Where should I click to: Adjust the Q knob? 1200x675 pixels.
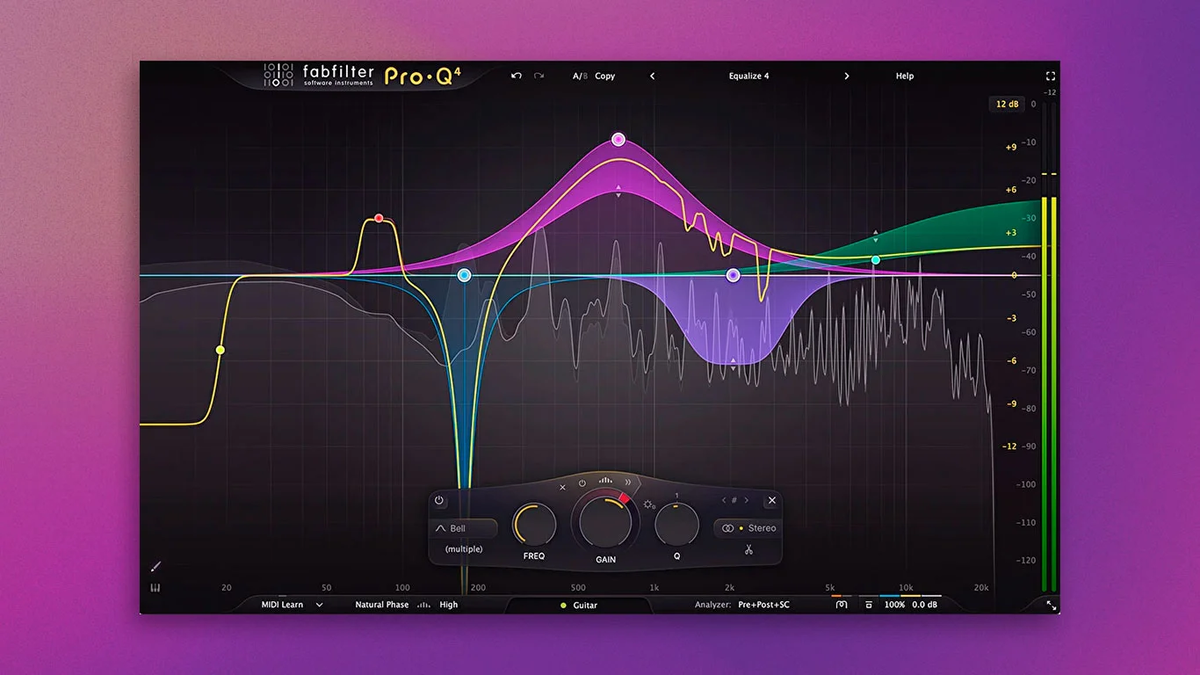point(677,524)
